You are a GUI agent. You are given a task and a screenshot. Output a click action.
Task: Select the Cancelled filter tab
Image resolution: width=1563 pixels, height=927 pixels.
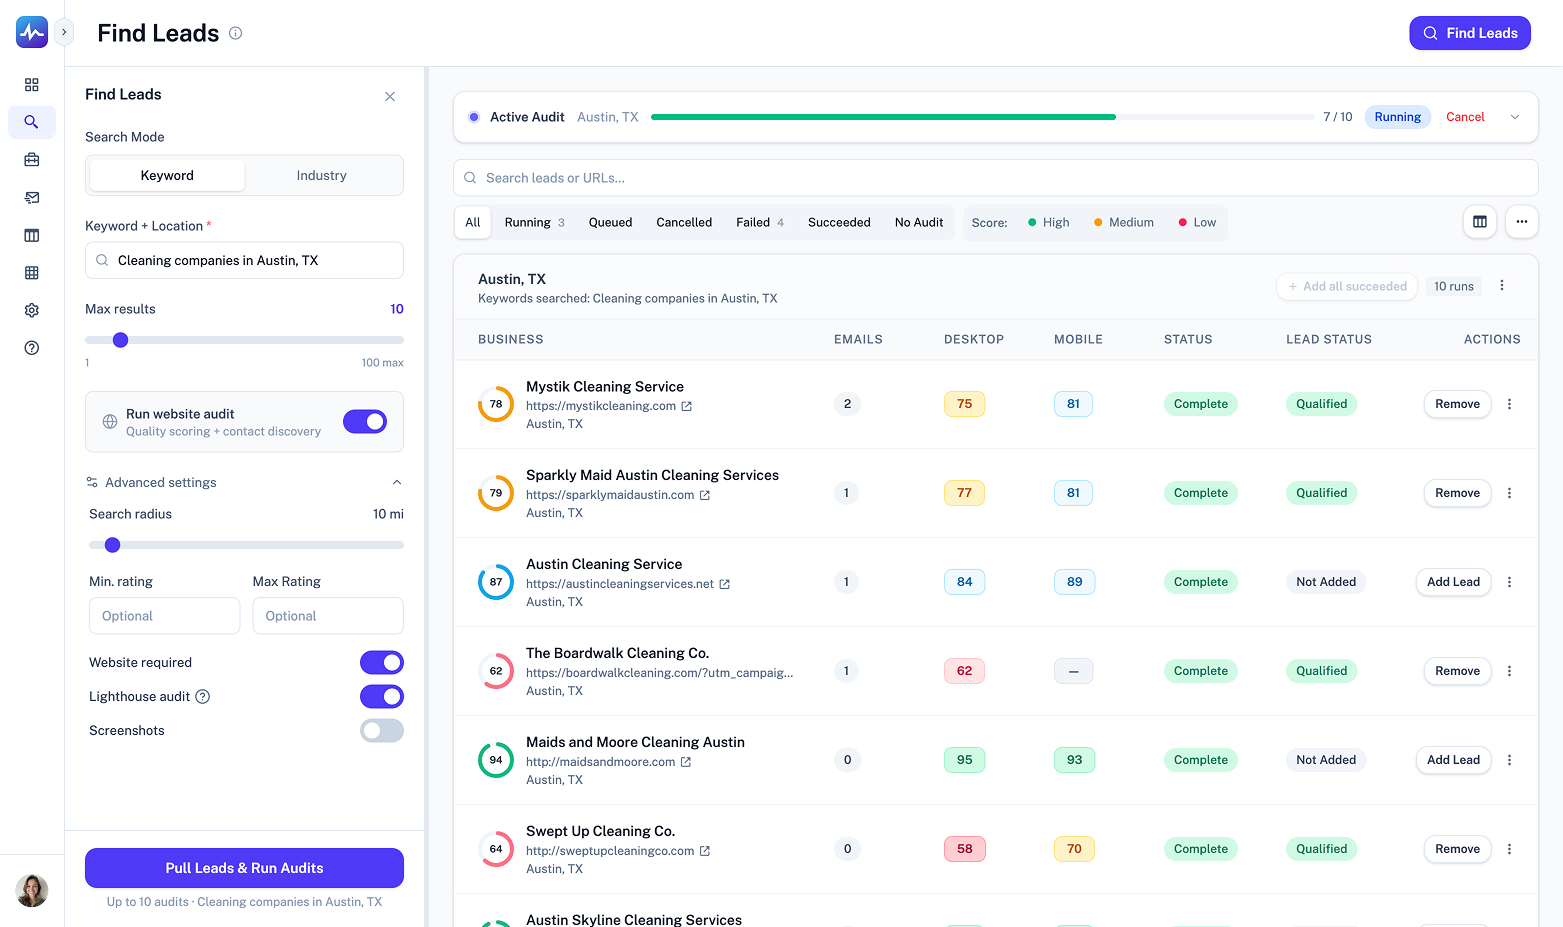684,222
